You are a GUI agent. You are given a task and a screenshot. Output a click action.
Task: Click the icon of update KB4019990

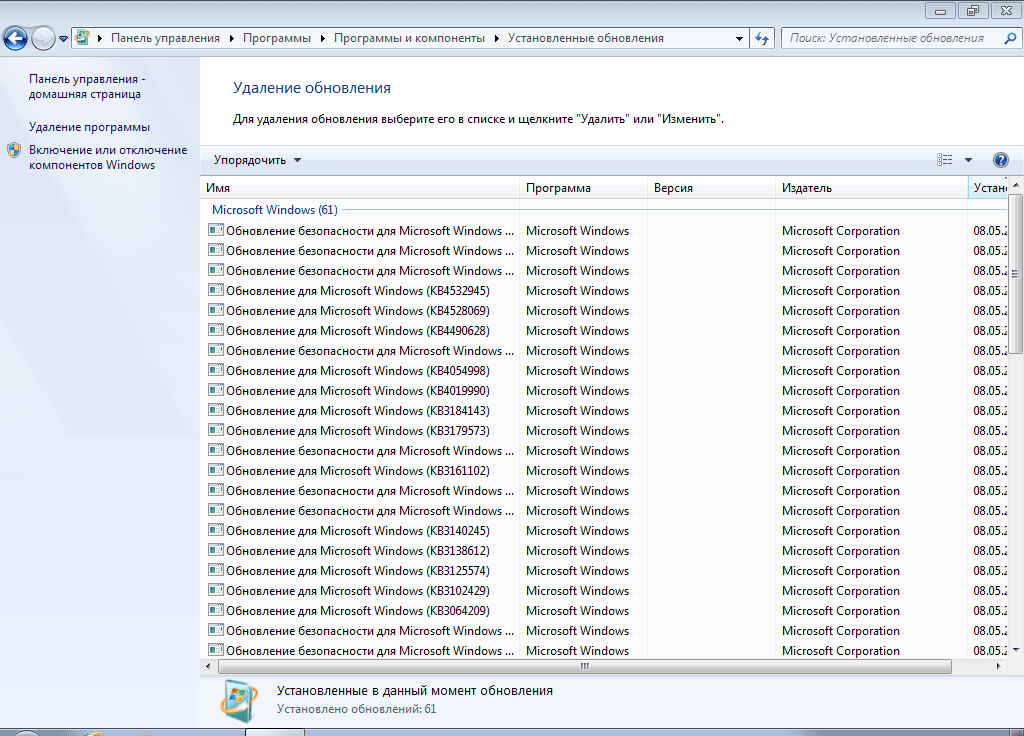(x=216, y=391)
